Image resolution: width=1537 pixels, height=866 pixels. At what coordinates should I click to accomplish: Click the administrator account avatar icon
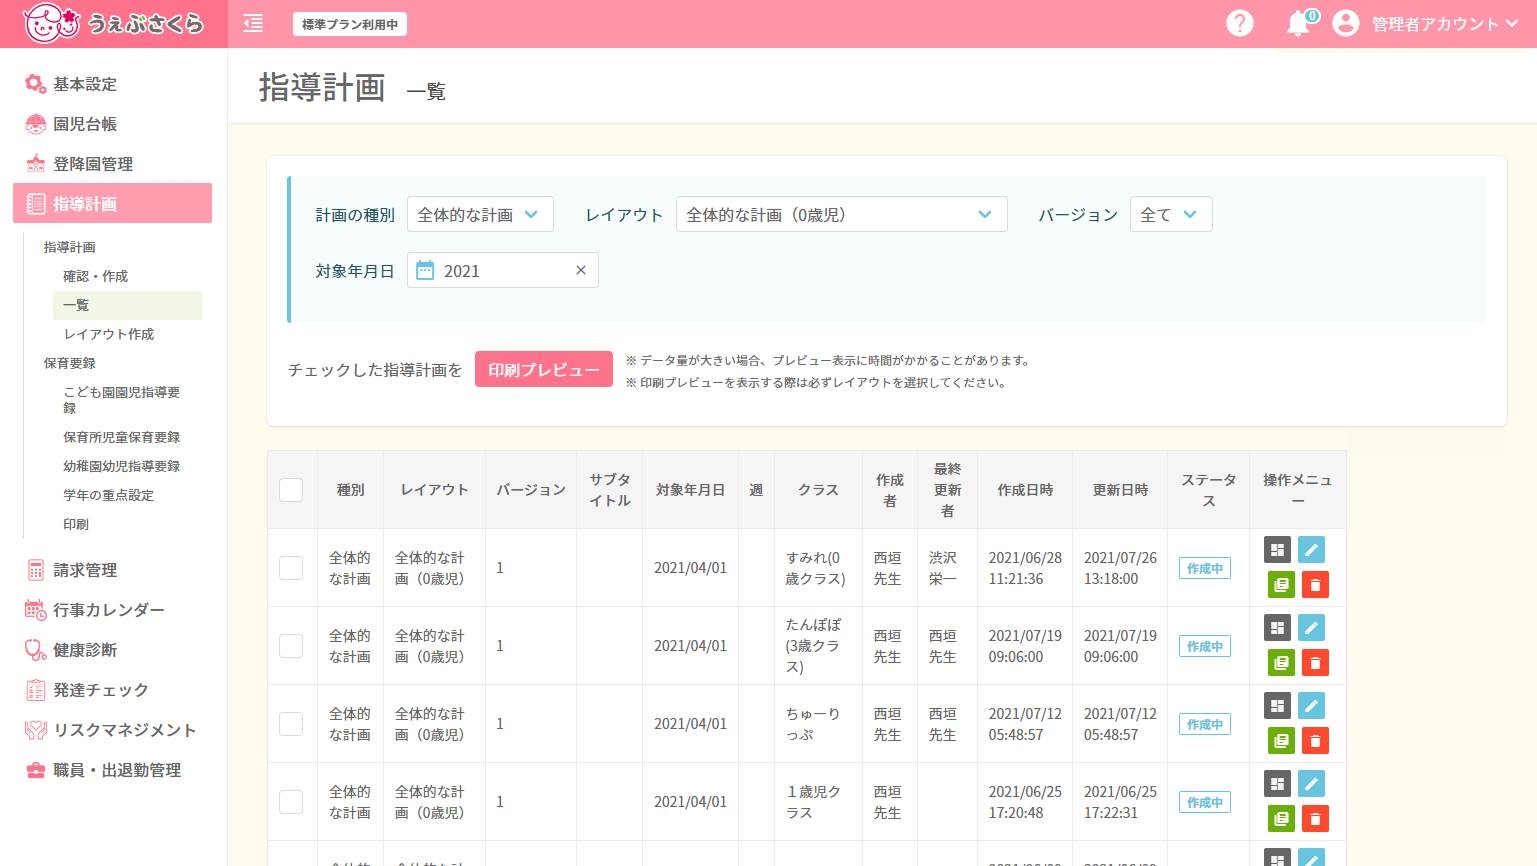pos(1346,23)
